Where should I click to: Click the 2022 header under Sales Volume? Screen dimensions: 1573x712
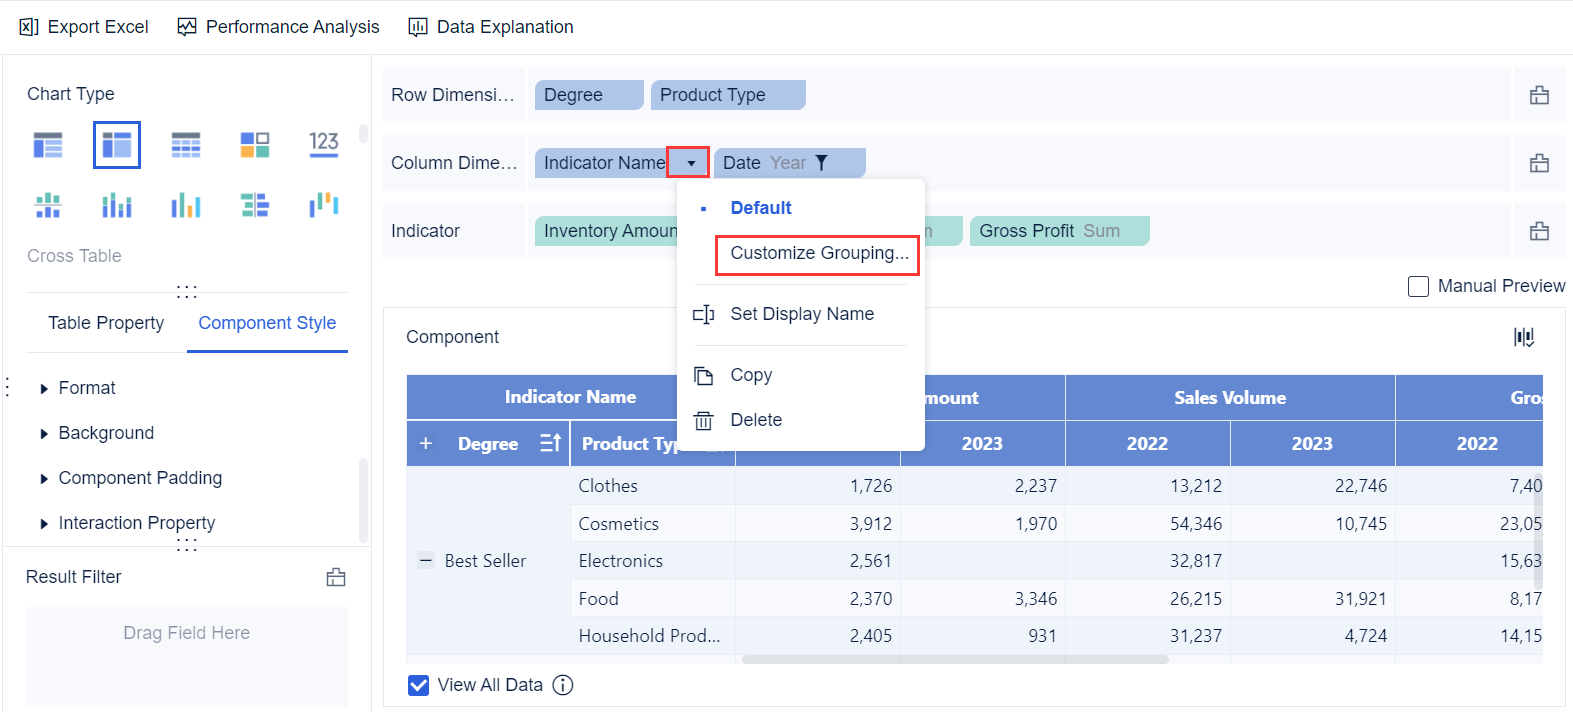tap(1148, 444)
